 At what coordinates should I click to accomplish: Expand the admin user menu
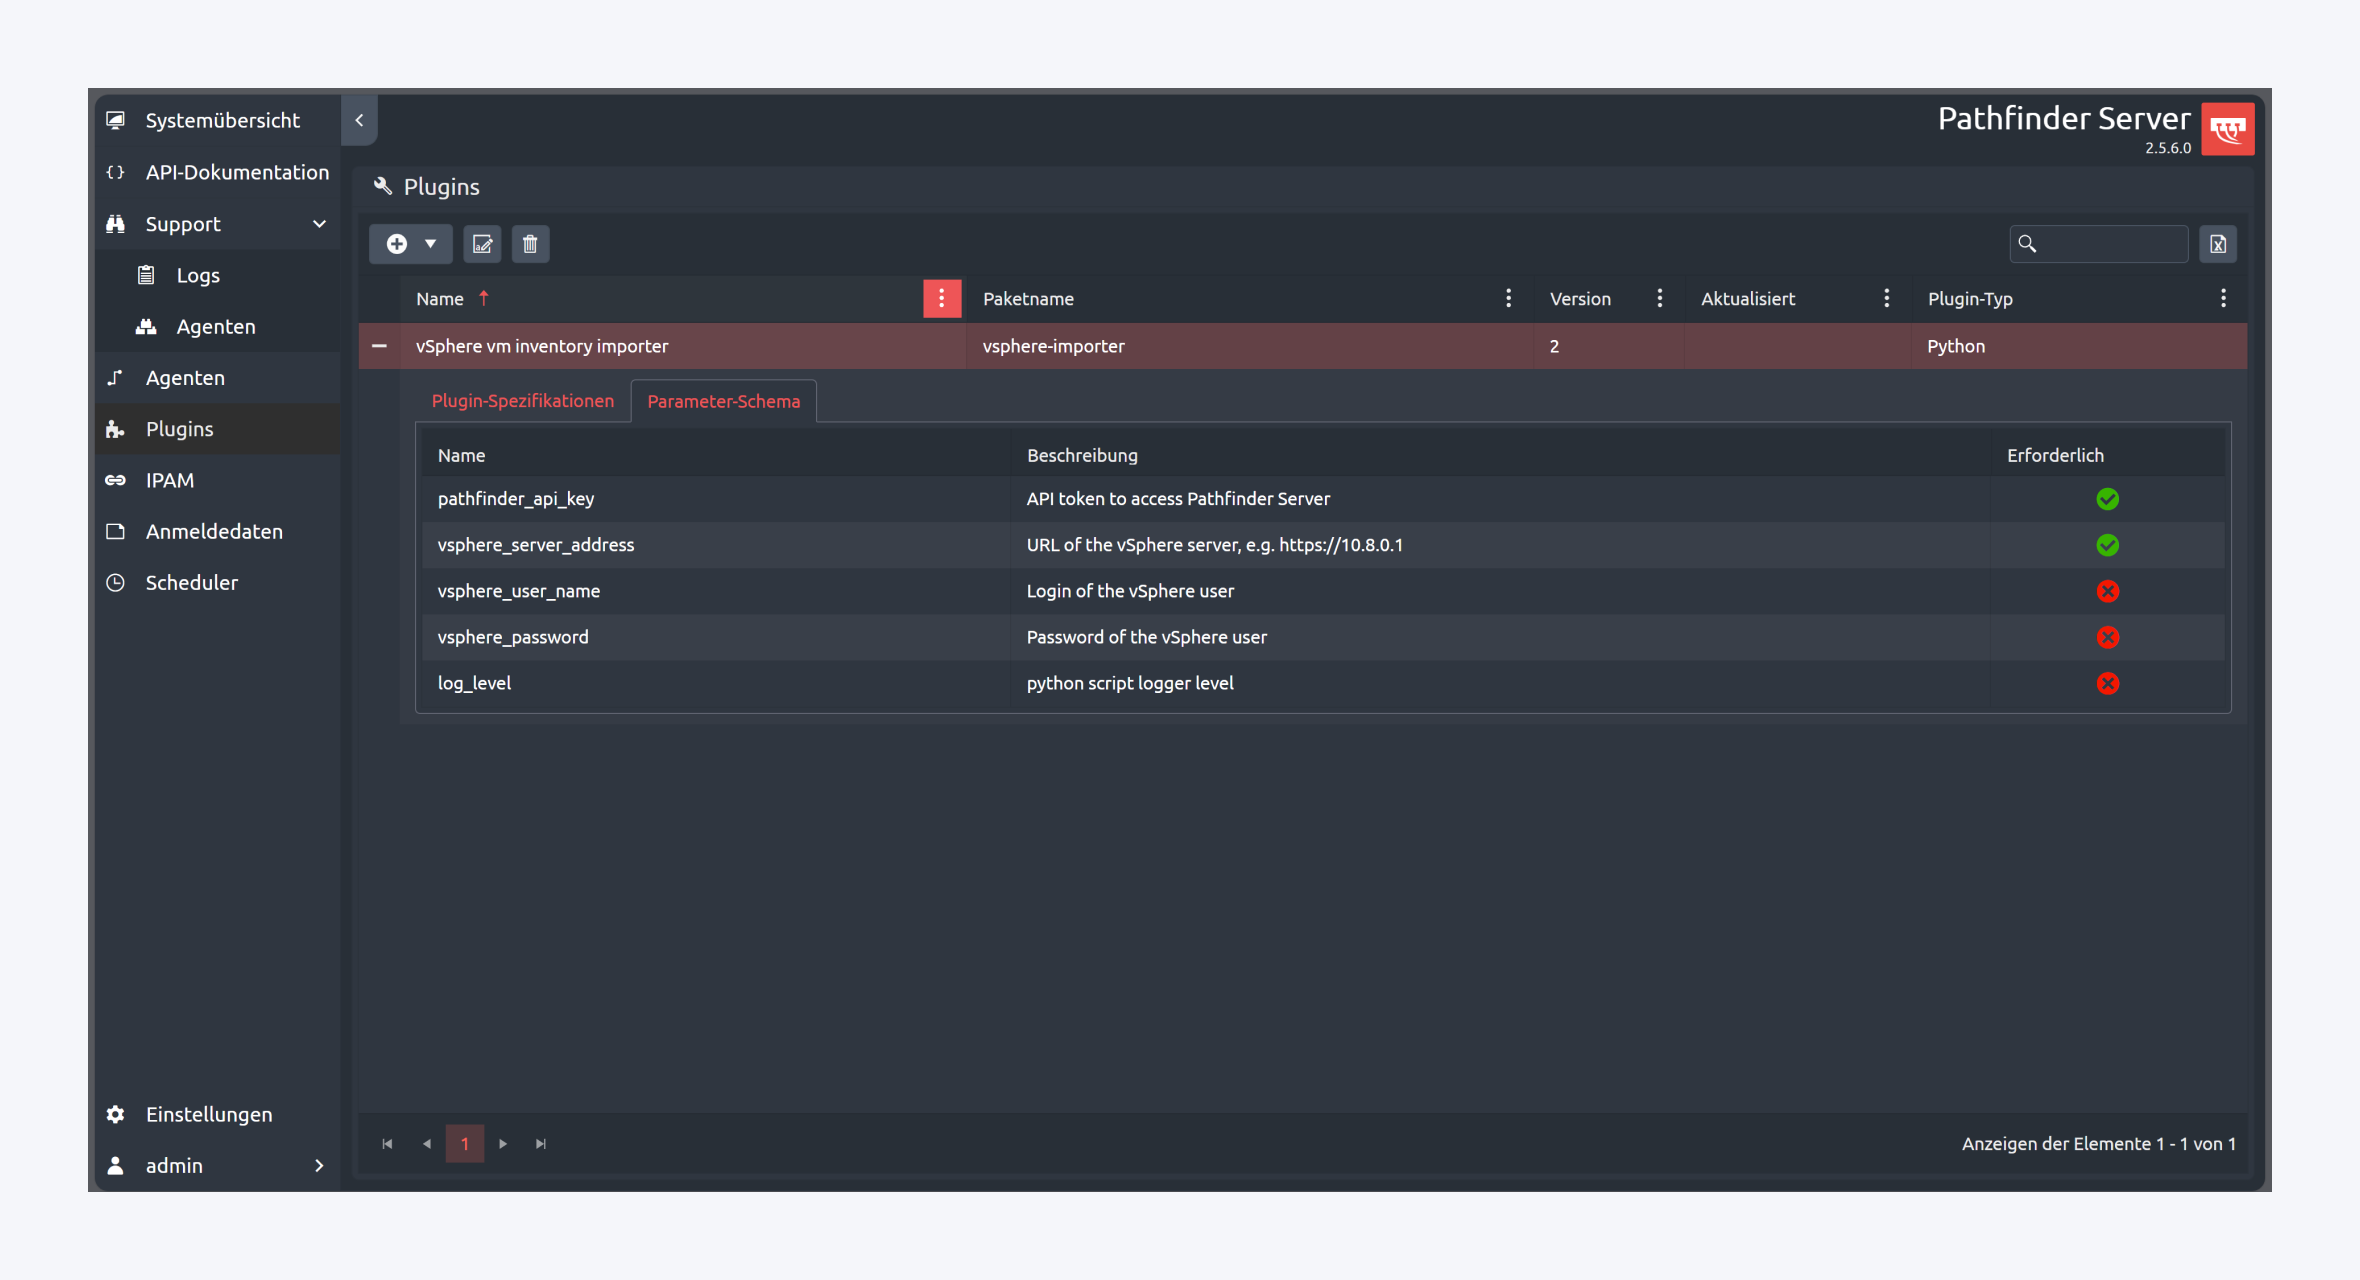click(x=319, y=1166)
